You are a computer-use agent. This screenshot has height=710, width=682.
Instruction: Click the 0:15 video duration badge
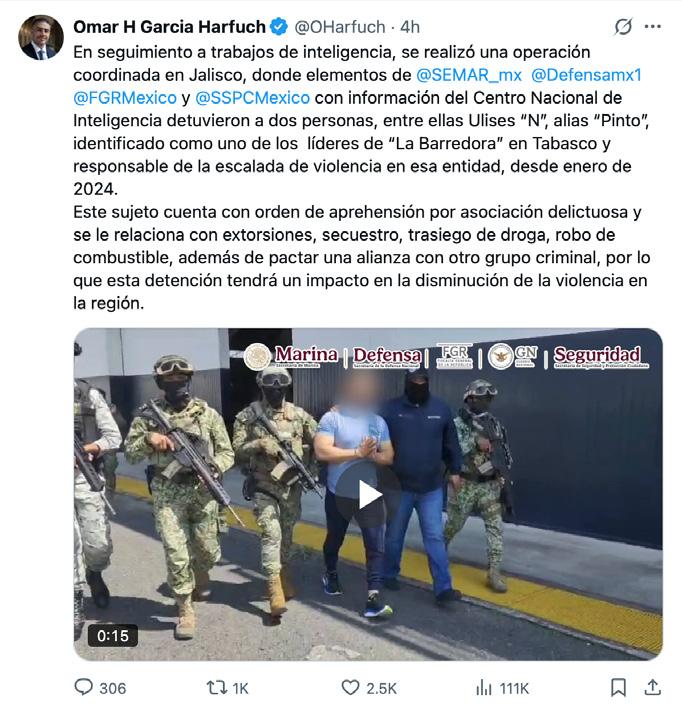113,636
